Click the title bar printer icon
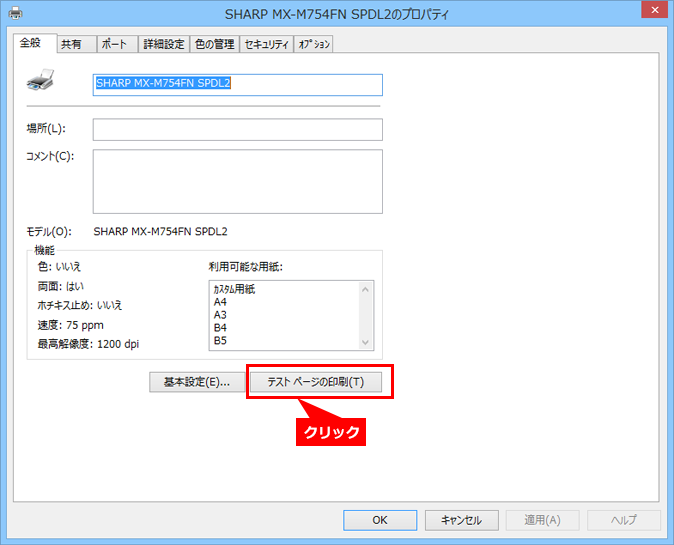 (x=15, y=14)
